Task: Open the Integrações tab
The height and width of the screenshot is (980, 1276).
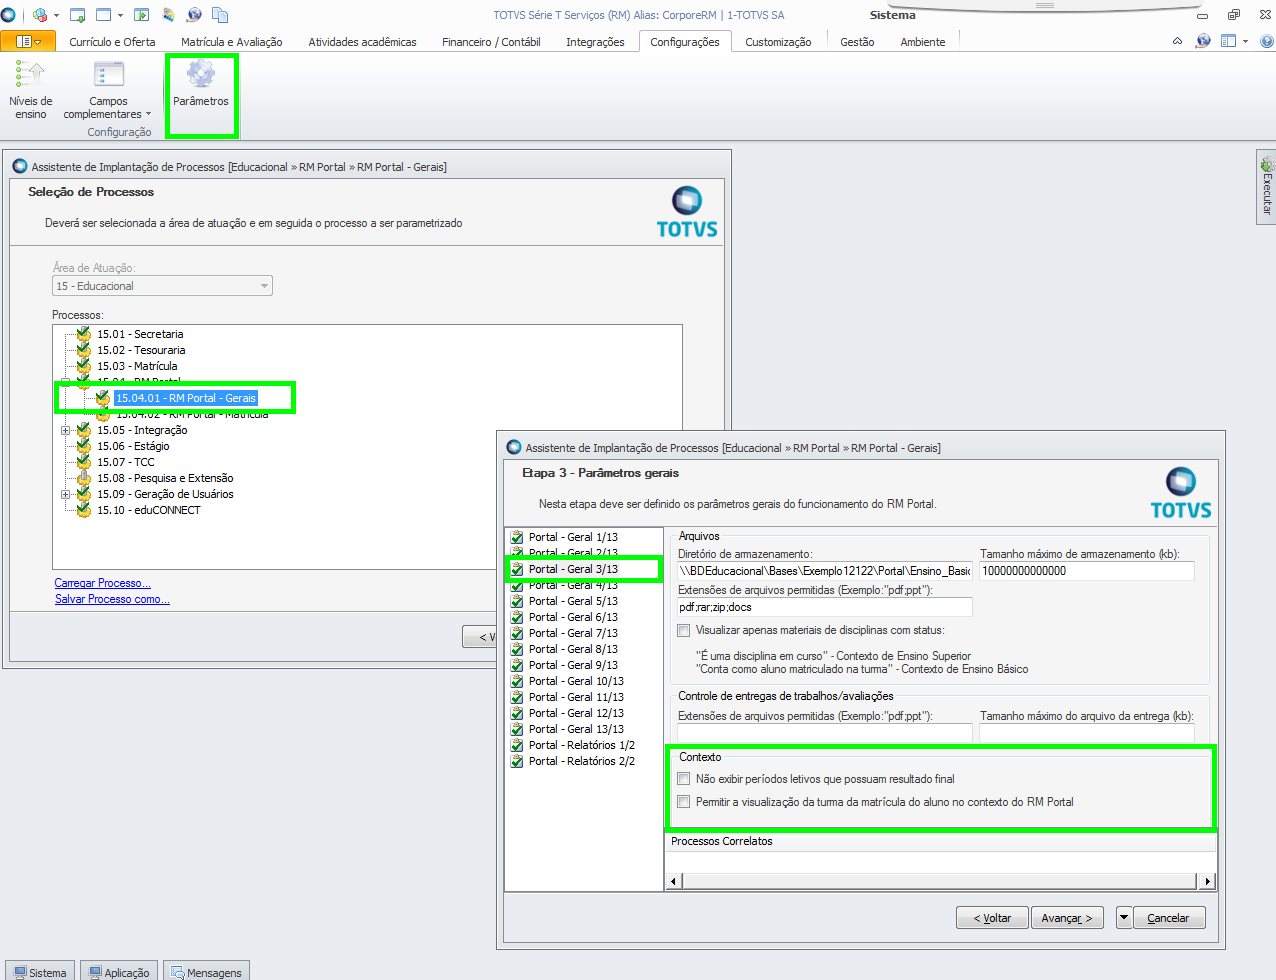Action: click(x=595, y=42)
